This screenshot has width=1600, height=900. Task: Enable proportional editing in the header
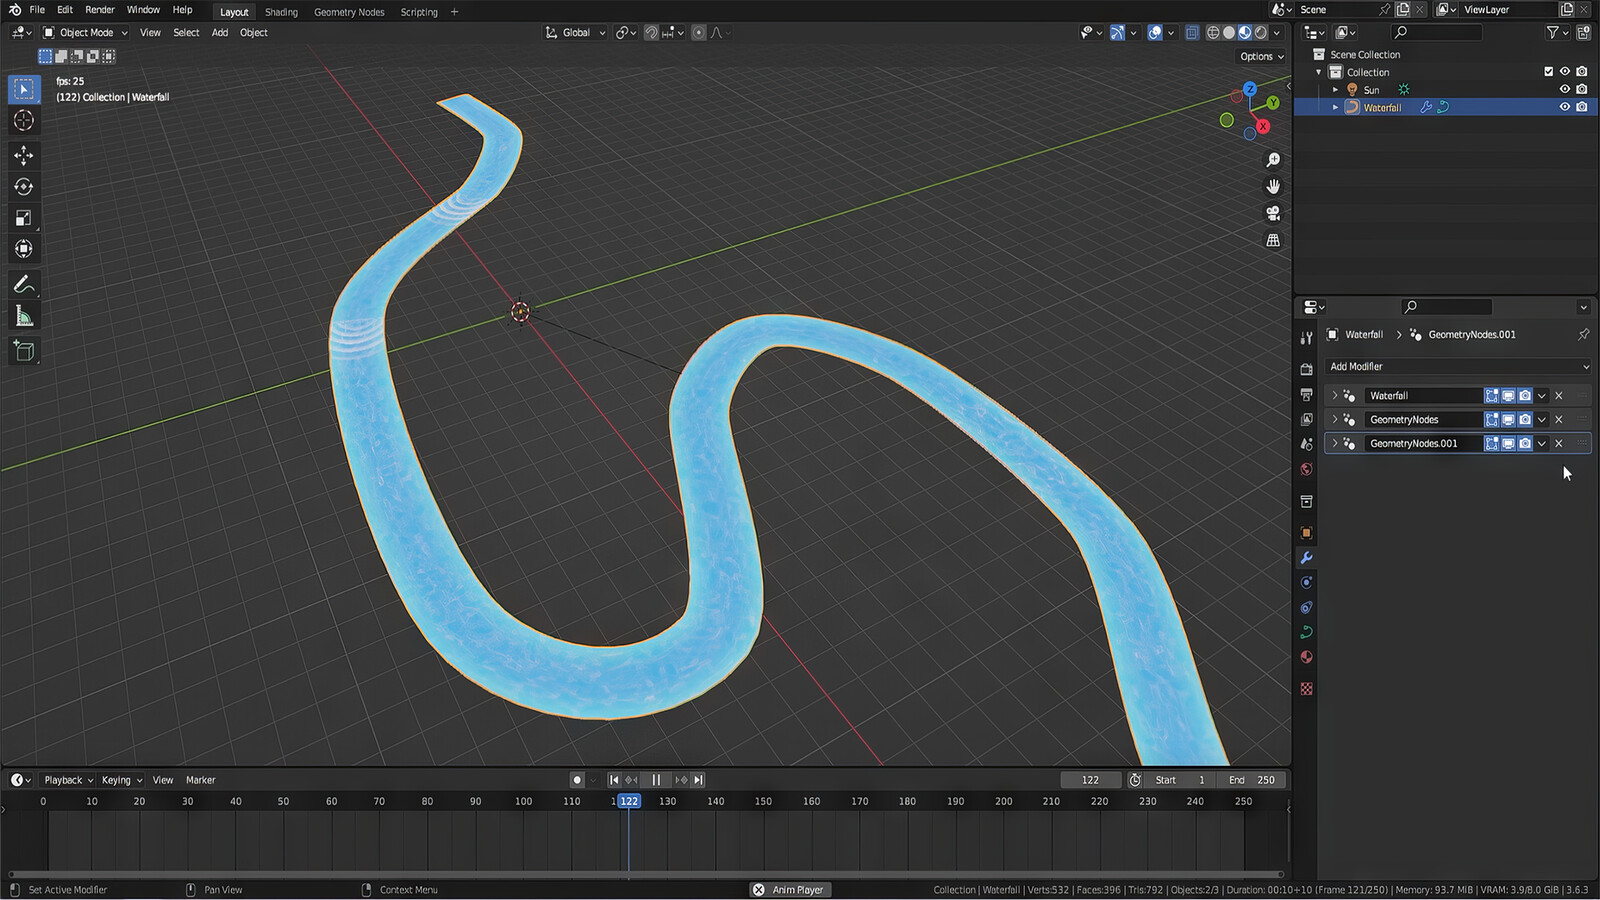pyautogui.click(x=698, y=32)
